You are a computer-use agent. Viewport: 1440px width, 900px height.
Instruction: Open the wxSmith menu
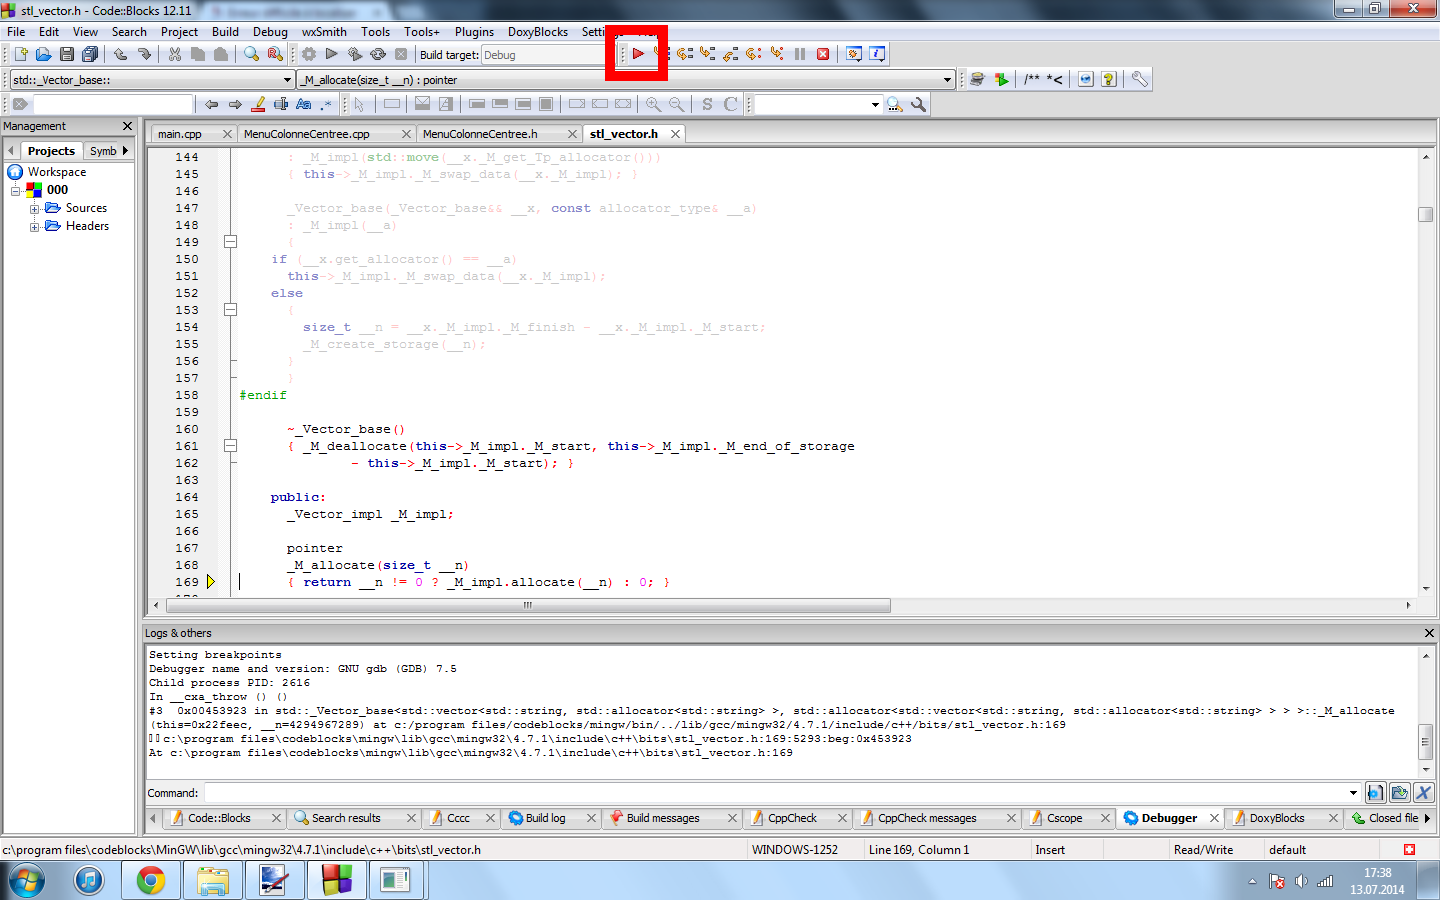coord(324,32)
